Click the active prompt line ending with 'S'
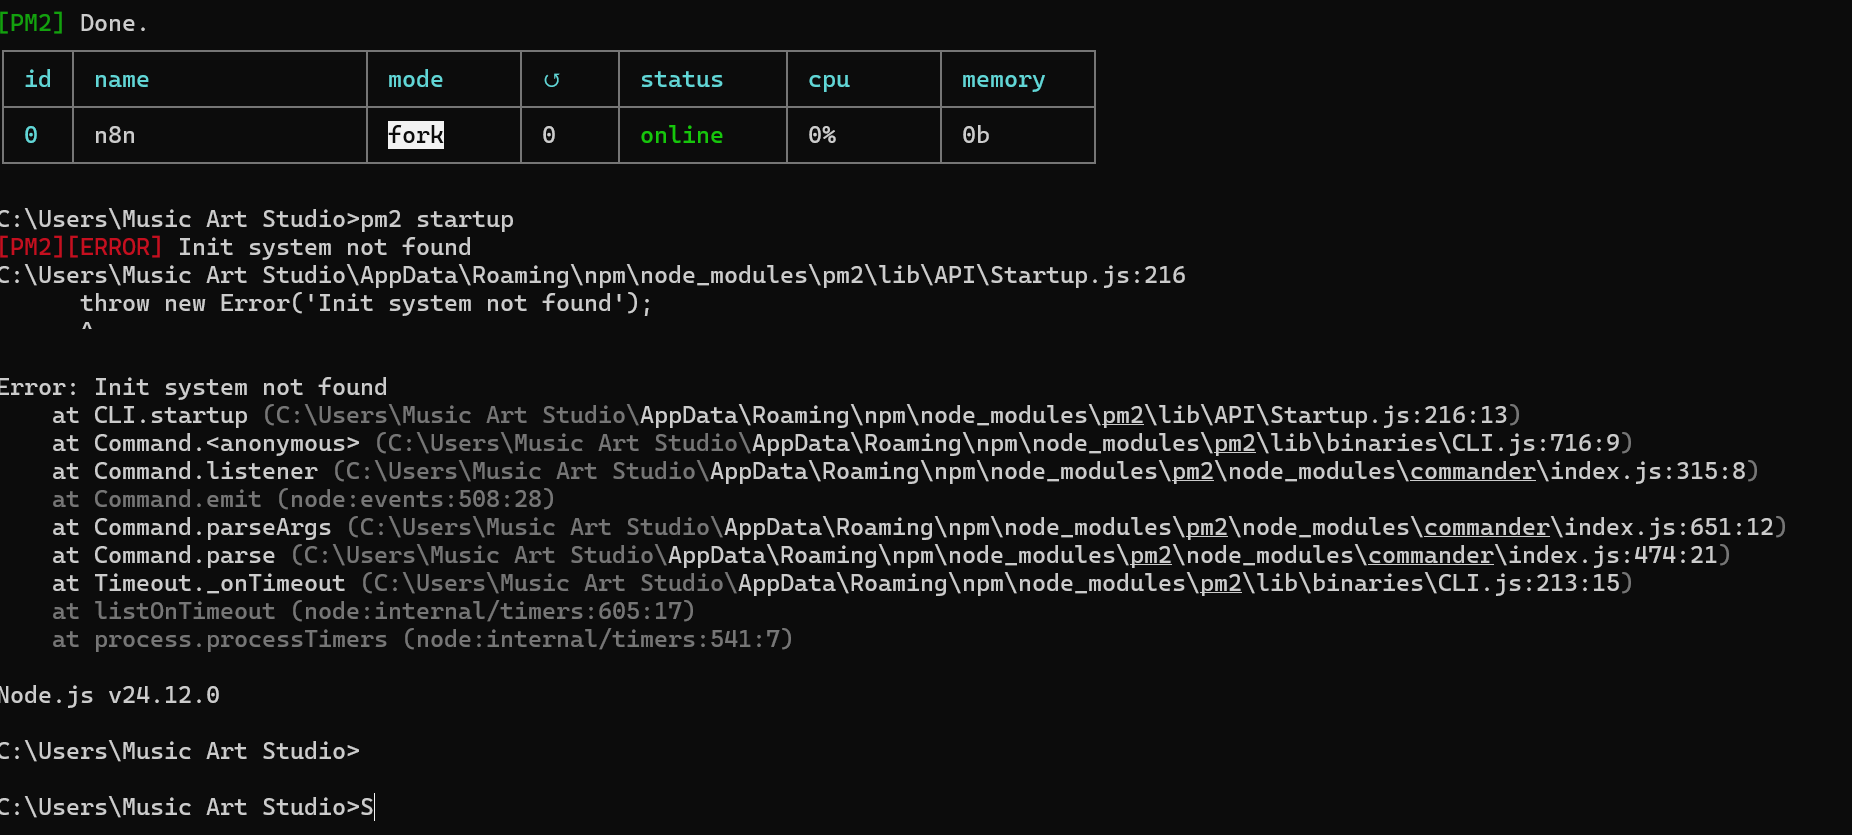 pyautogui.click(x=186, y=807)
